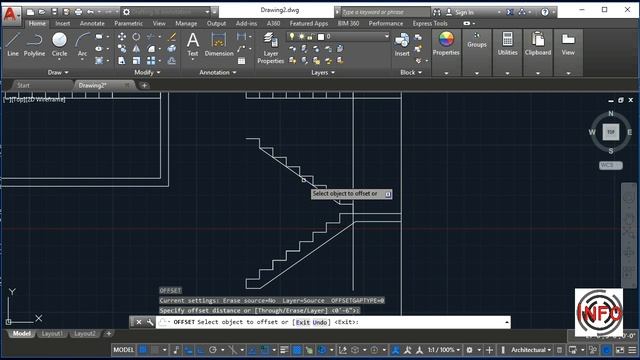
Task: Click the Open file icon in quick access toolbar
Action: [x=42, y=12]
